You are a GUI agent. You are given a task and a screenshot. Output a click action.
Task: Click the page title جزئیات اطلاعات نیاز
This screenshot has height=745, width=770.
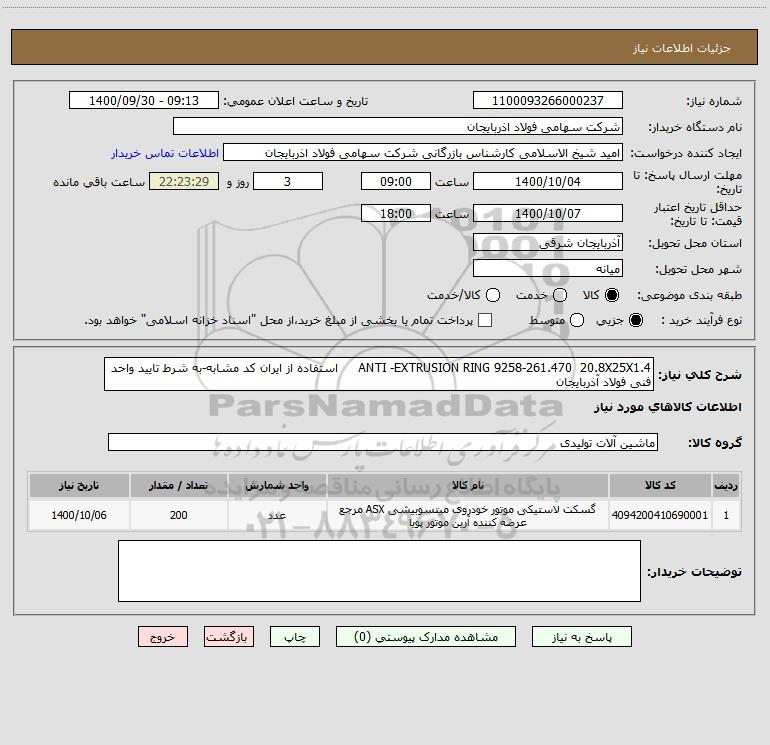point(682,48)
